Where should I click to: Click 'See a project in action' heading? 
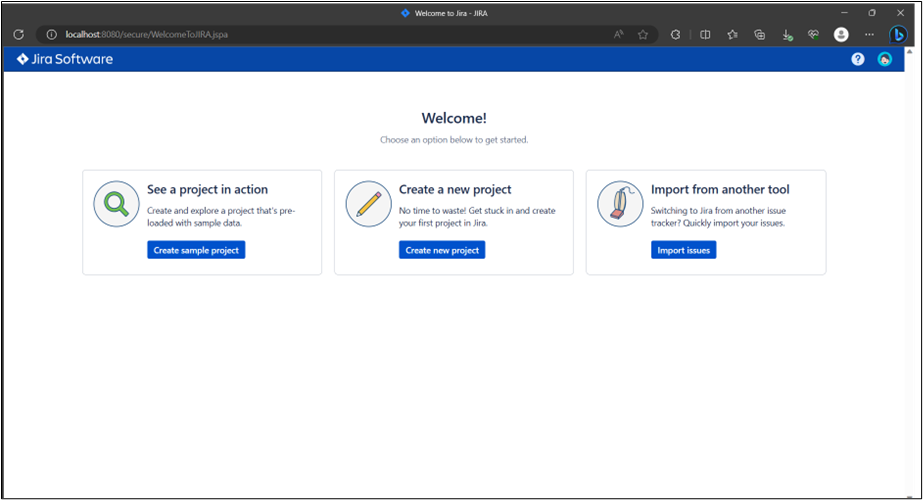click(207, 189)
